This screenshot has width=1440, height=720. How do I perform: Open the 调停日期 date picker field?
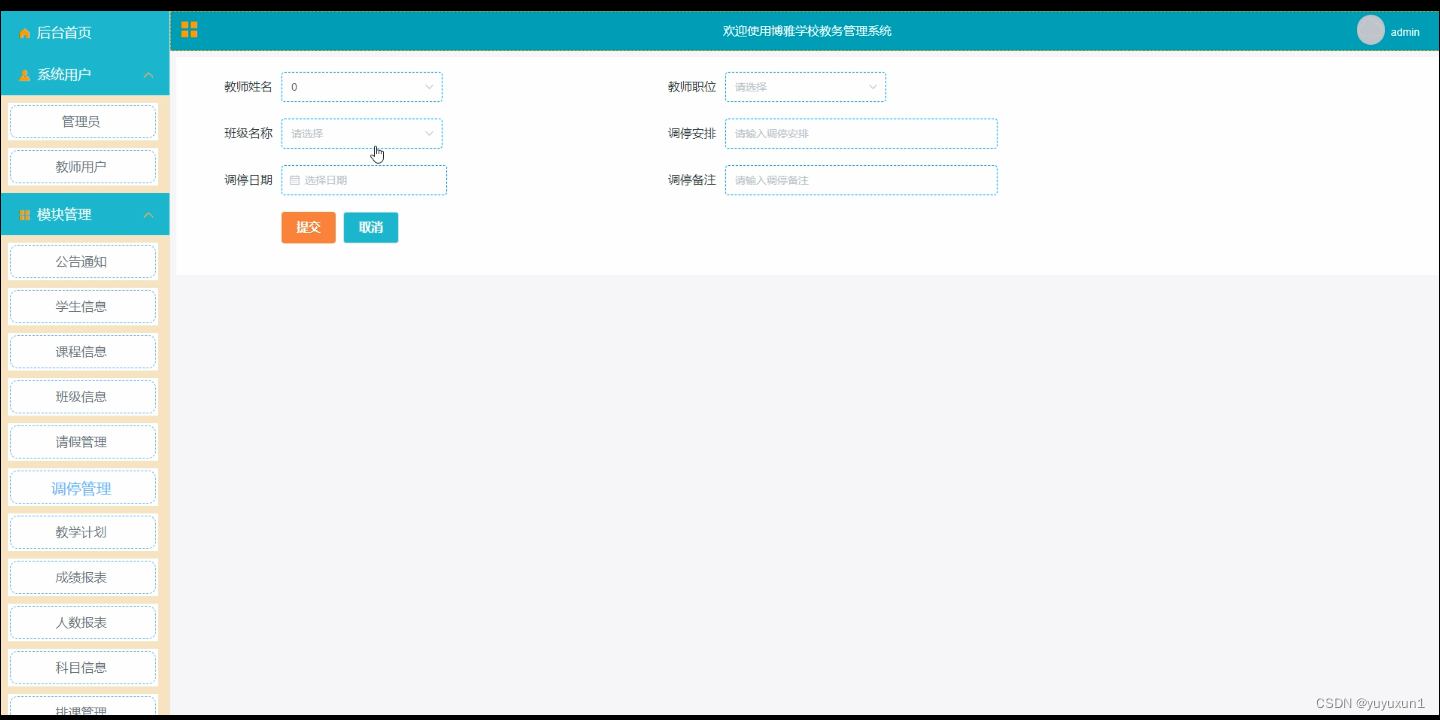(364, 180)
